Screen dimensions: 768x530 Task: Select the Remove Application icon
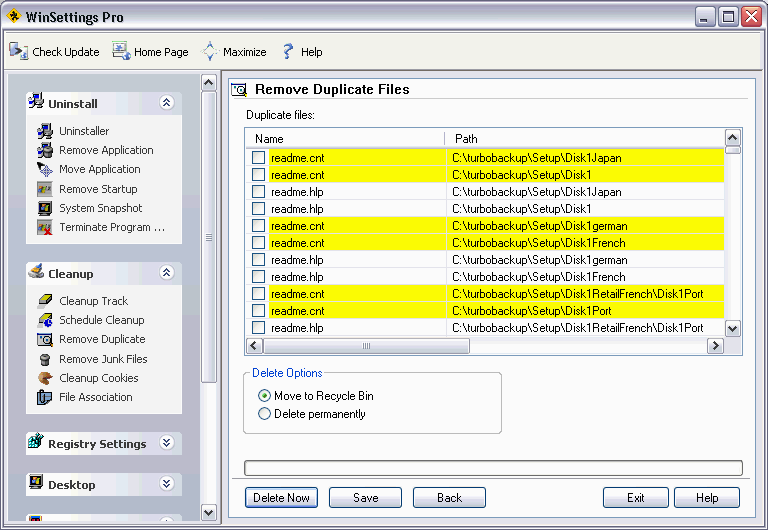[45, 150]
